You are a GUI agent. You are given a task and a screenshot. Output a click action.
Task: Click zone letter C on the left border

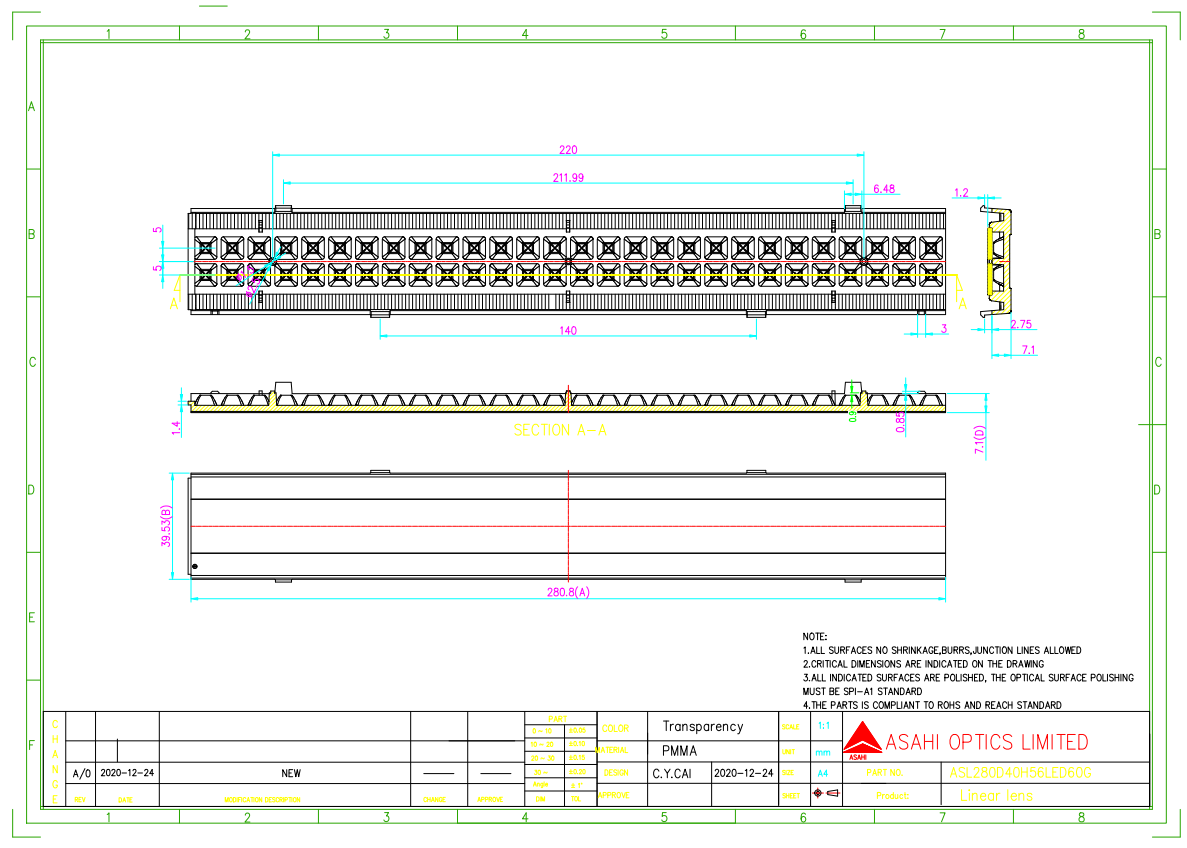coord(33,362)
